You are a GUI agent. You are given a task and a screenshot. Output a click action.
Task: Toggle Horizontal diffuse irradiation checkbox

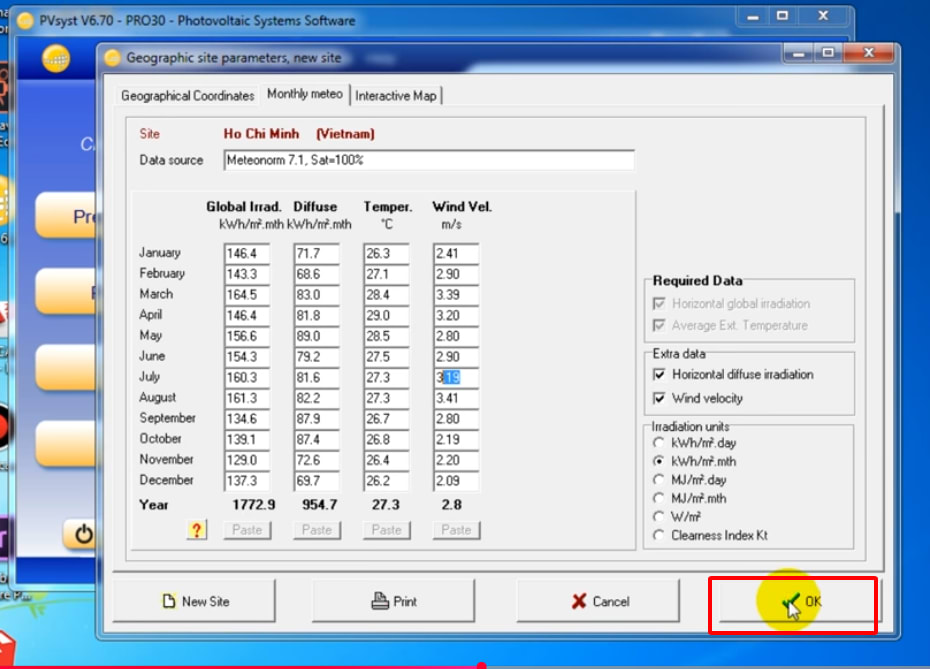click(659, 374)
